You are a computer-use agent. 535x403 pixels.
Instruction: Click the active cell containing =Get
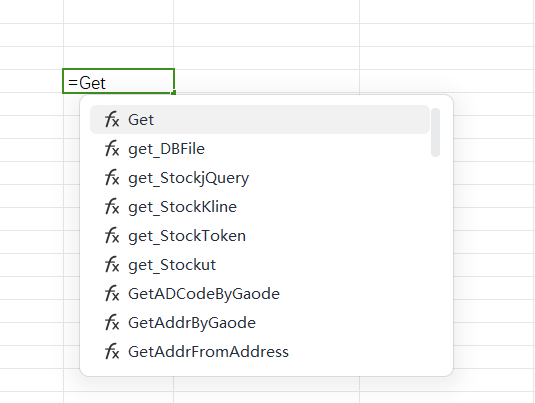118,81
